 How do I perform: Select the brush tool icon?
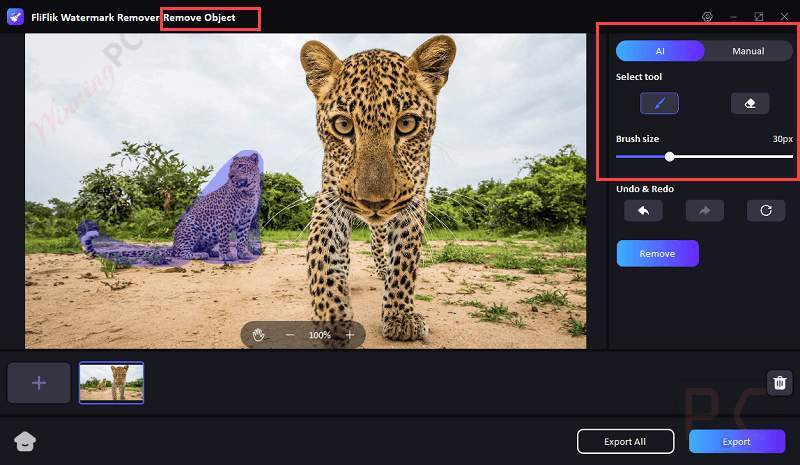coord(659,103)
